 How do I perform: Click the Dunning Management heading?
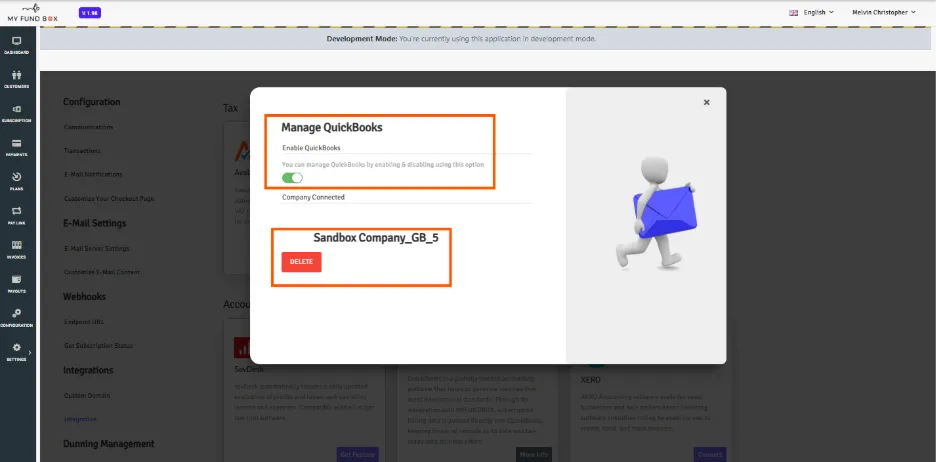pos(109,444)
